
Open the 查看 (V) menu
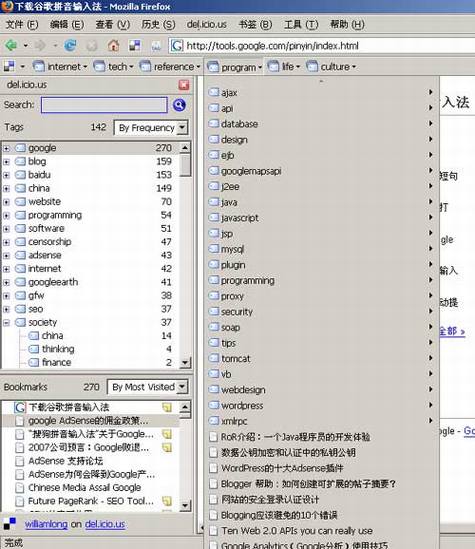click(112, 25)
